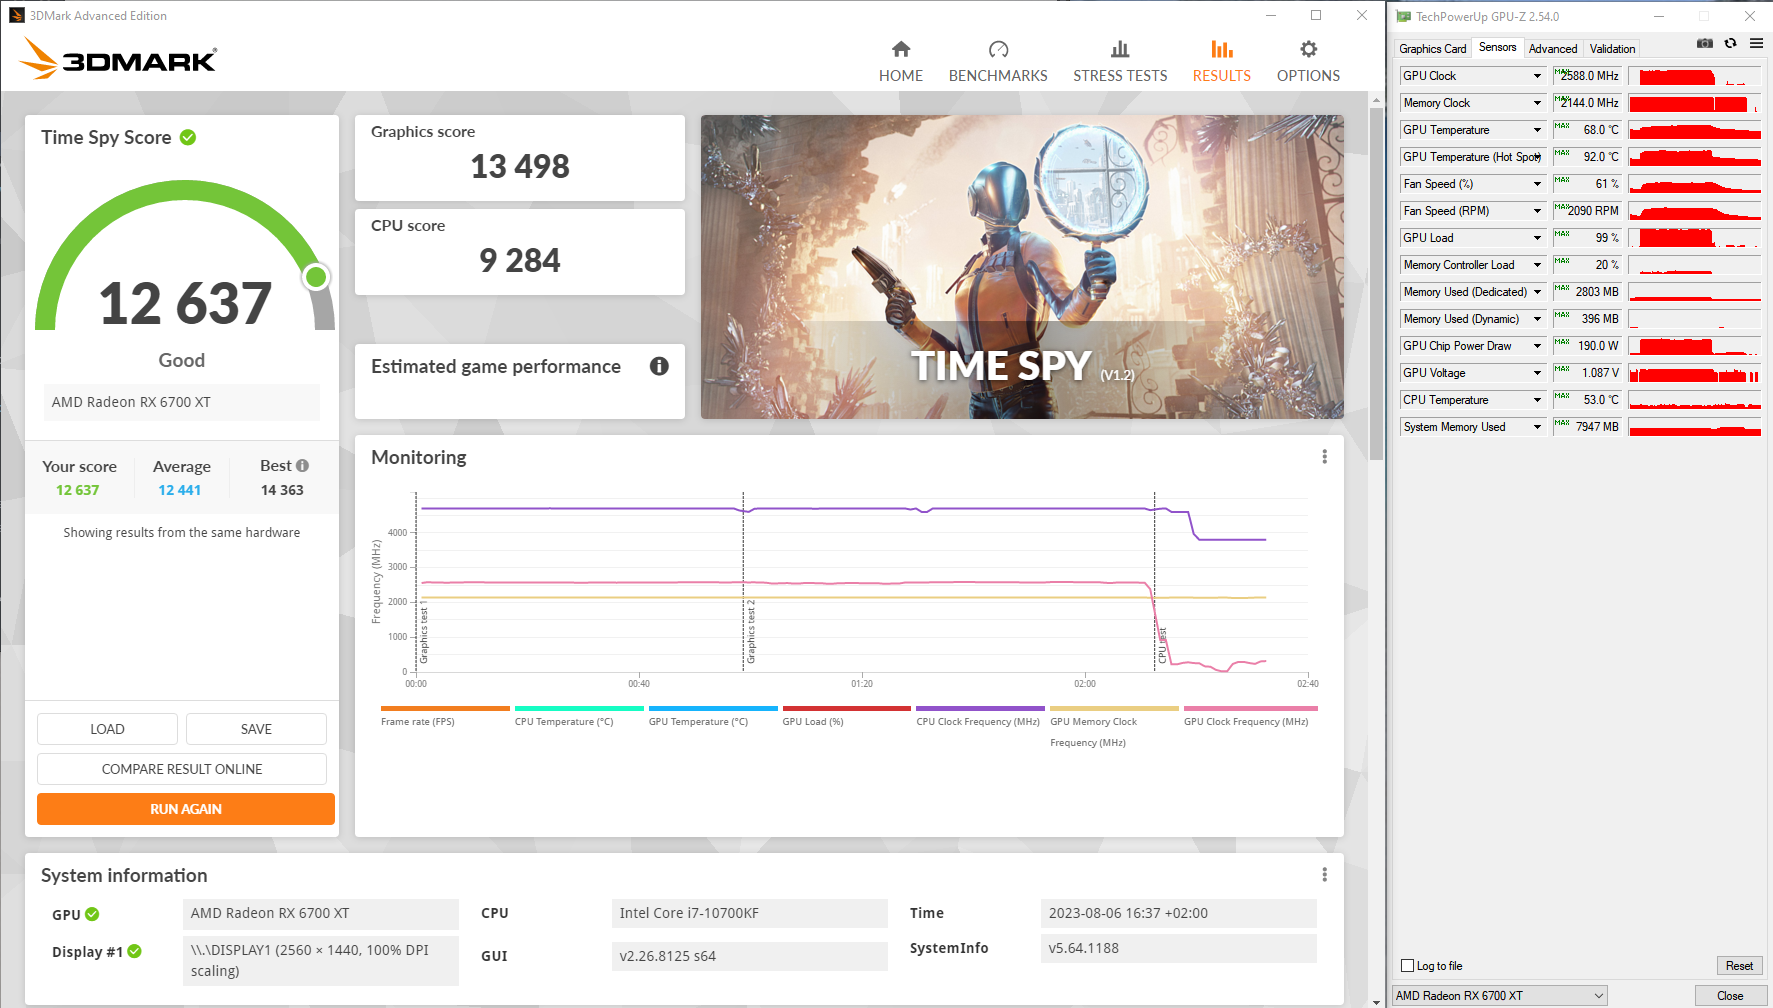Switch to the Graphics Card tab in GPU-Z
The height and width of the screenshot is (1008, 1773).
coord(1433,48)
